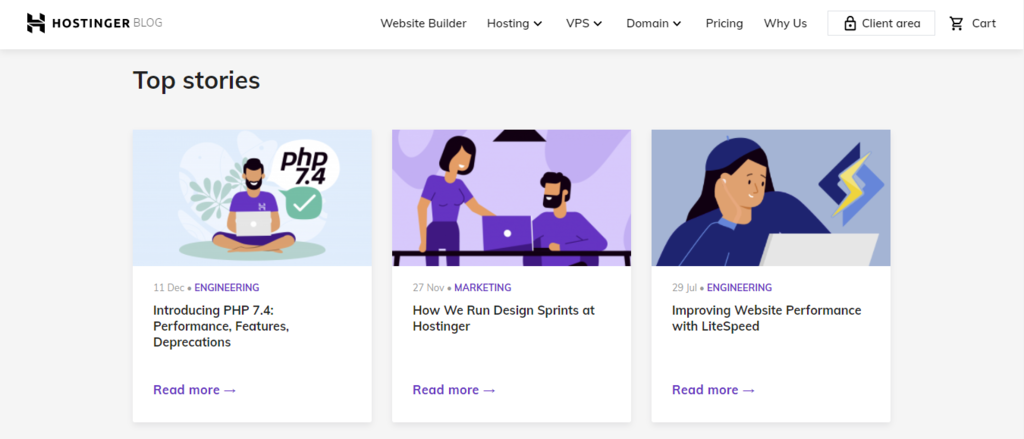This screenshot has width=1024, height=439.
Task: Expand the Hosting dropdown menu
Action: coord(514,23)
